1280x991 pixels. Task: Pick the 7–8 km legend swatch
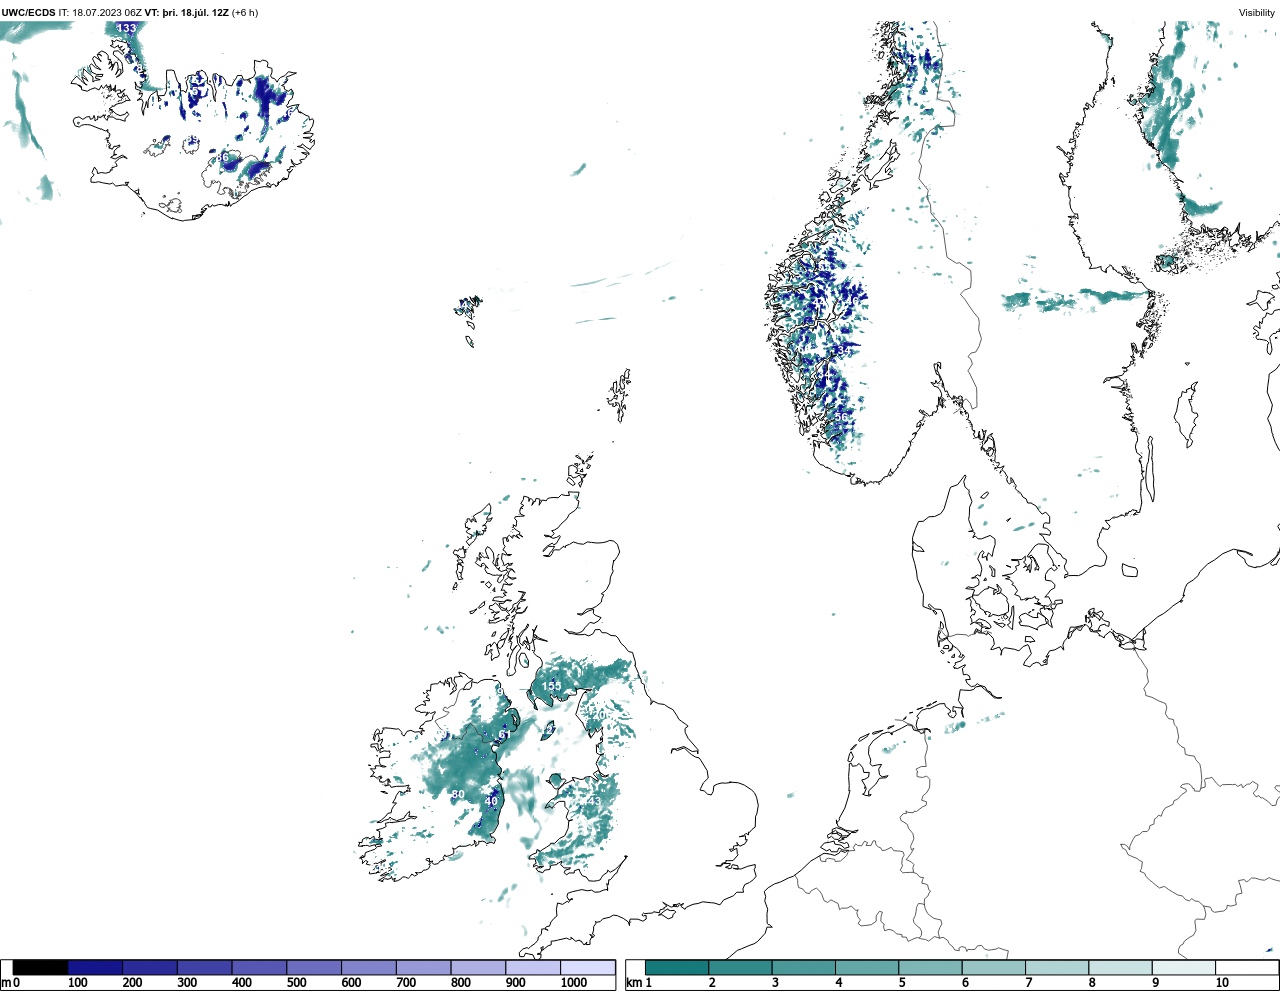point(1057,967)
